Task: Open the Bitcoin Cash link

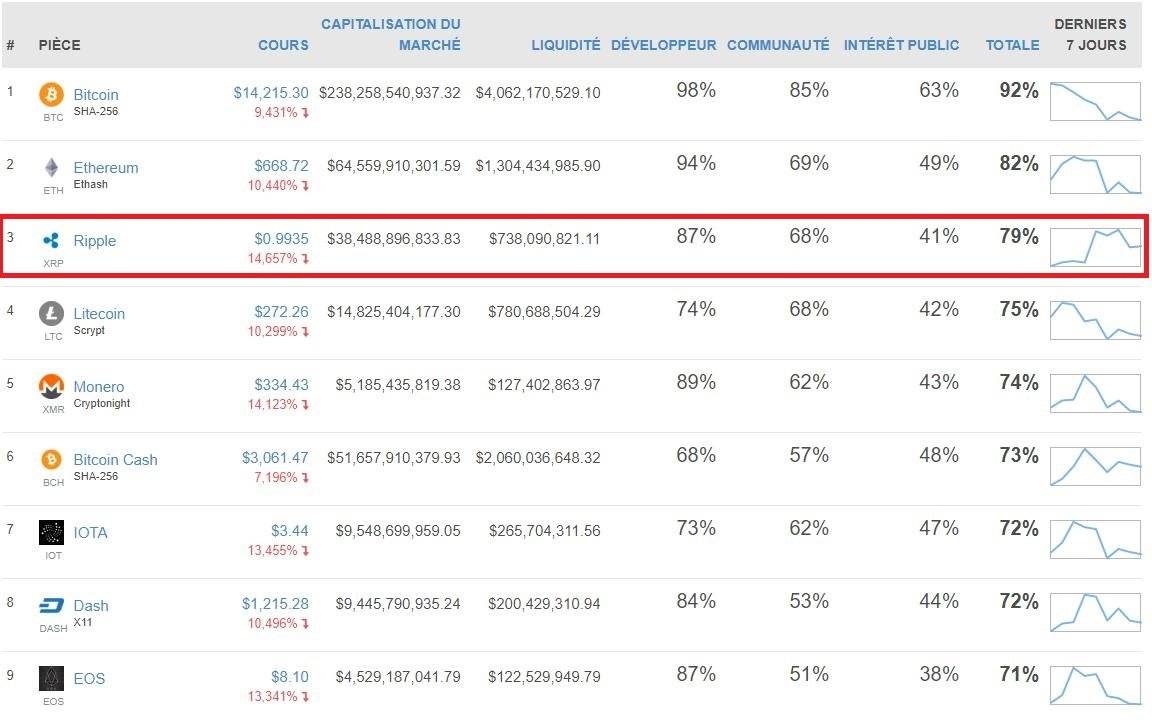Action: pyautogui.click(x=115, y=459)
